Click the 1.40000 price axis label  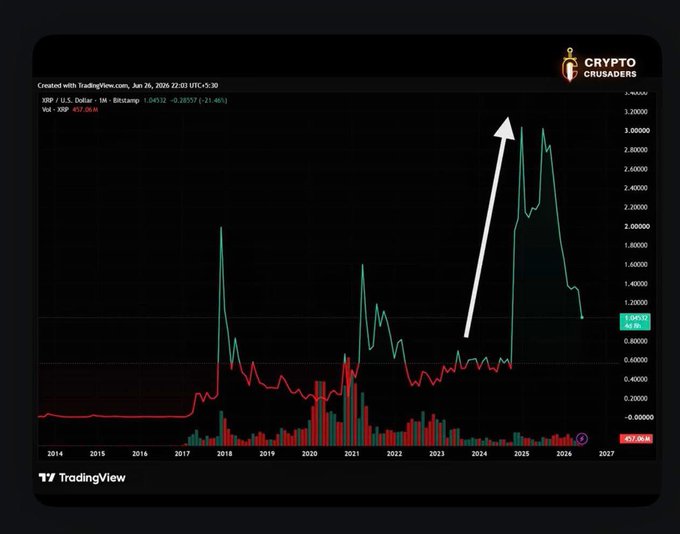click(637, 284)
